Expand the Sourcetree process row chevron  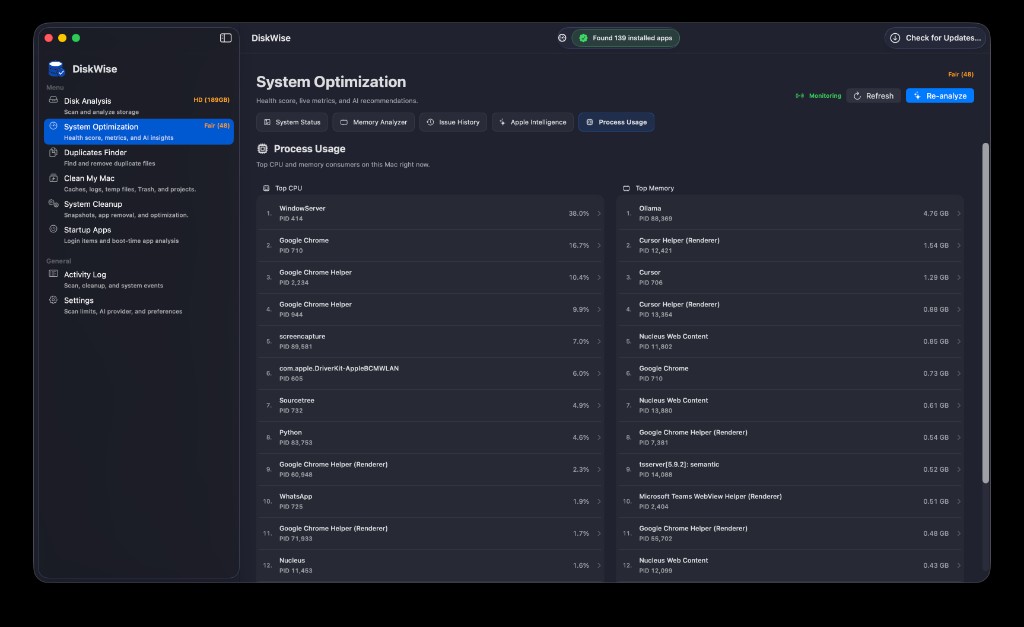599,406
